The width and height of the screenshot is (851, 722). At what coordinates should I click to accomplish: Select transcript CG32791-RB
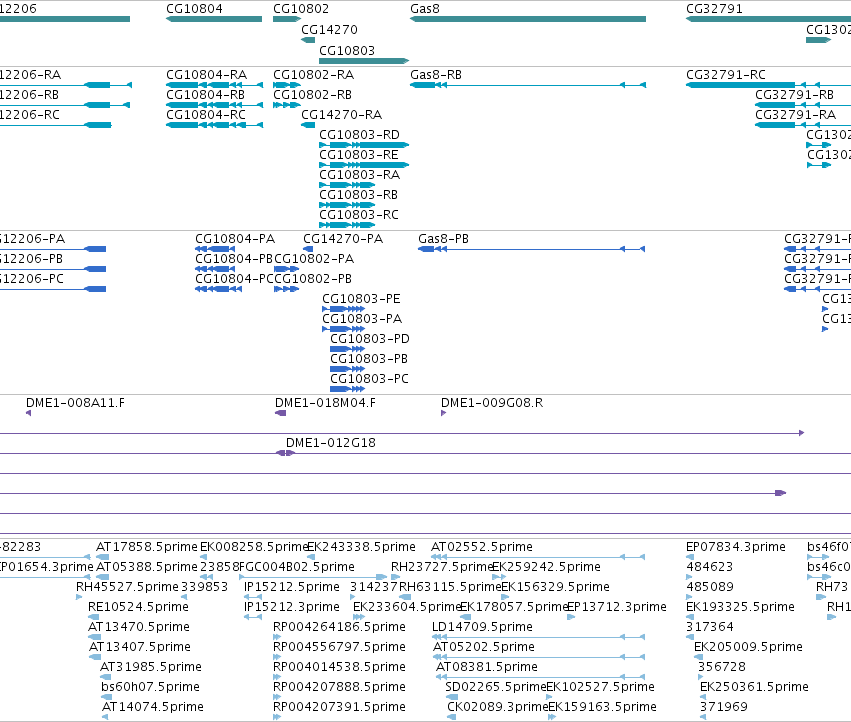[x=803, y=105]
